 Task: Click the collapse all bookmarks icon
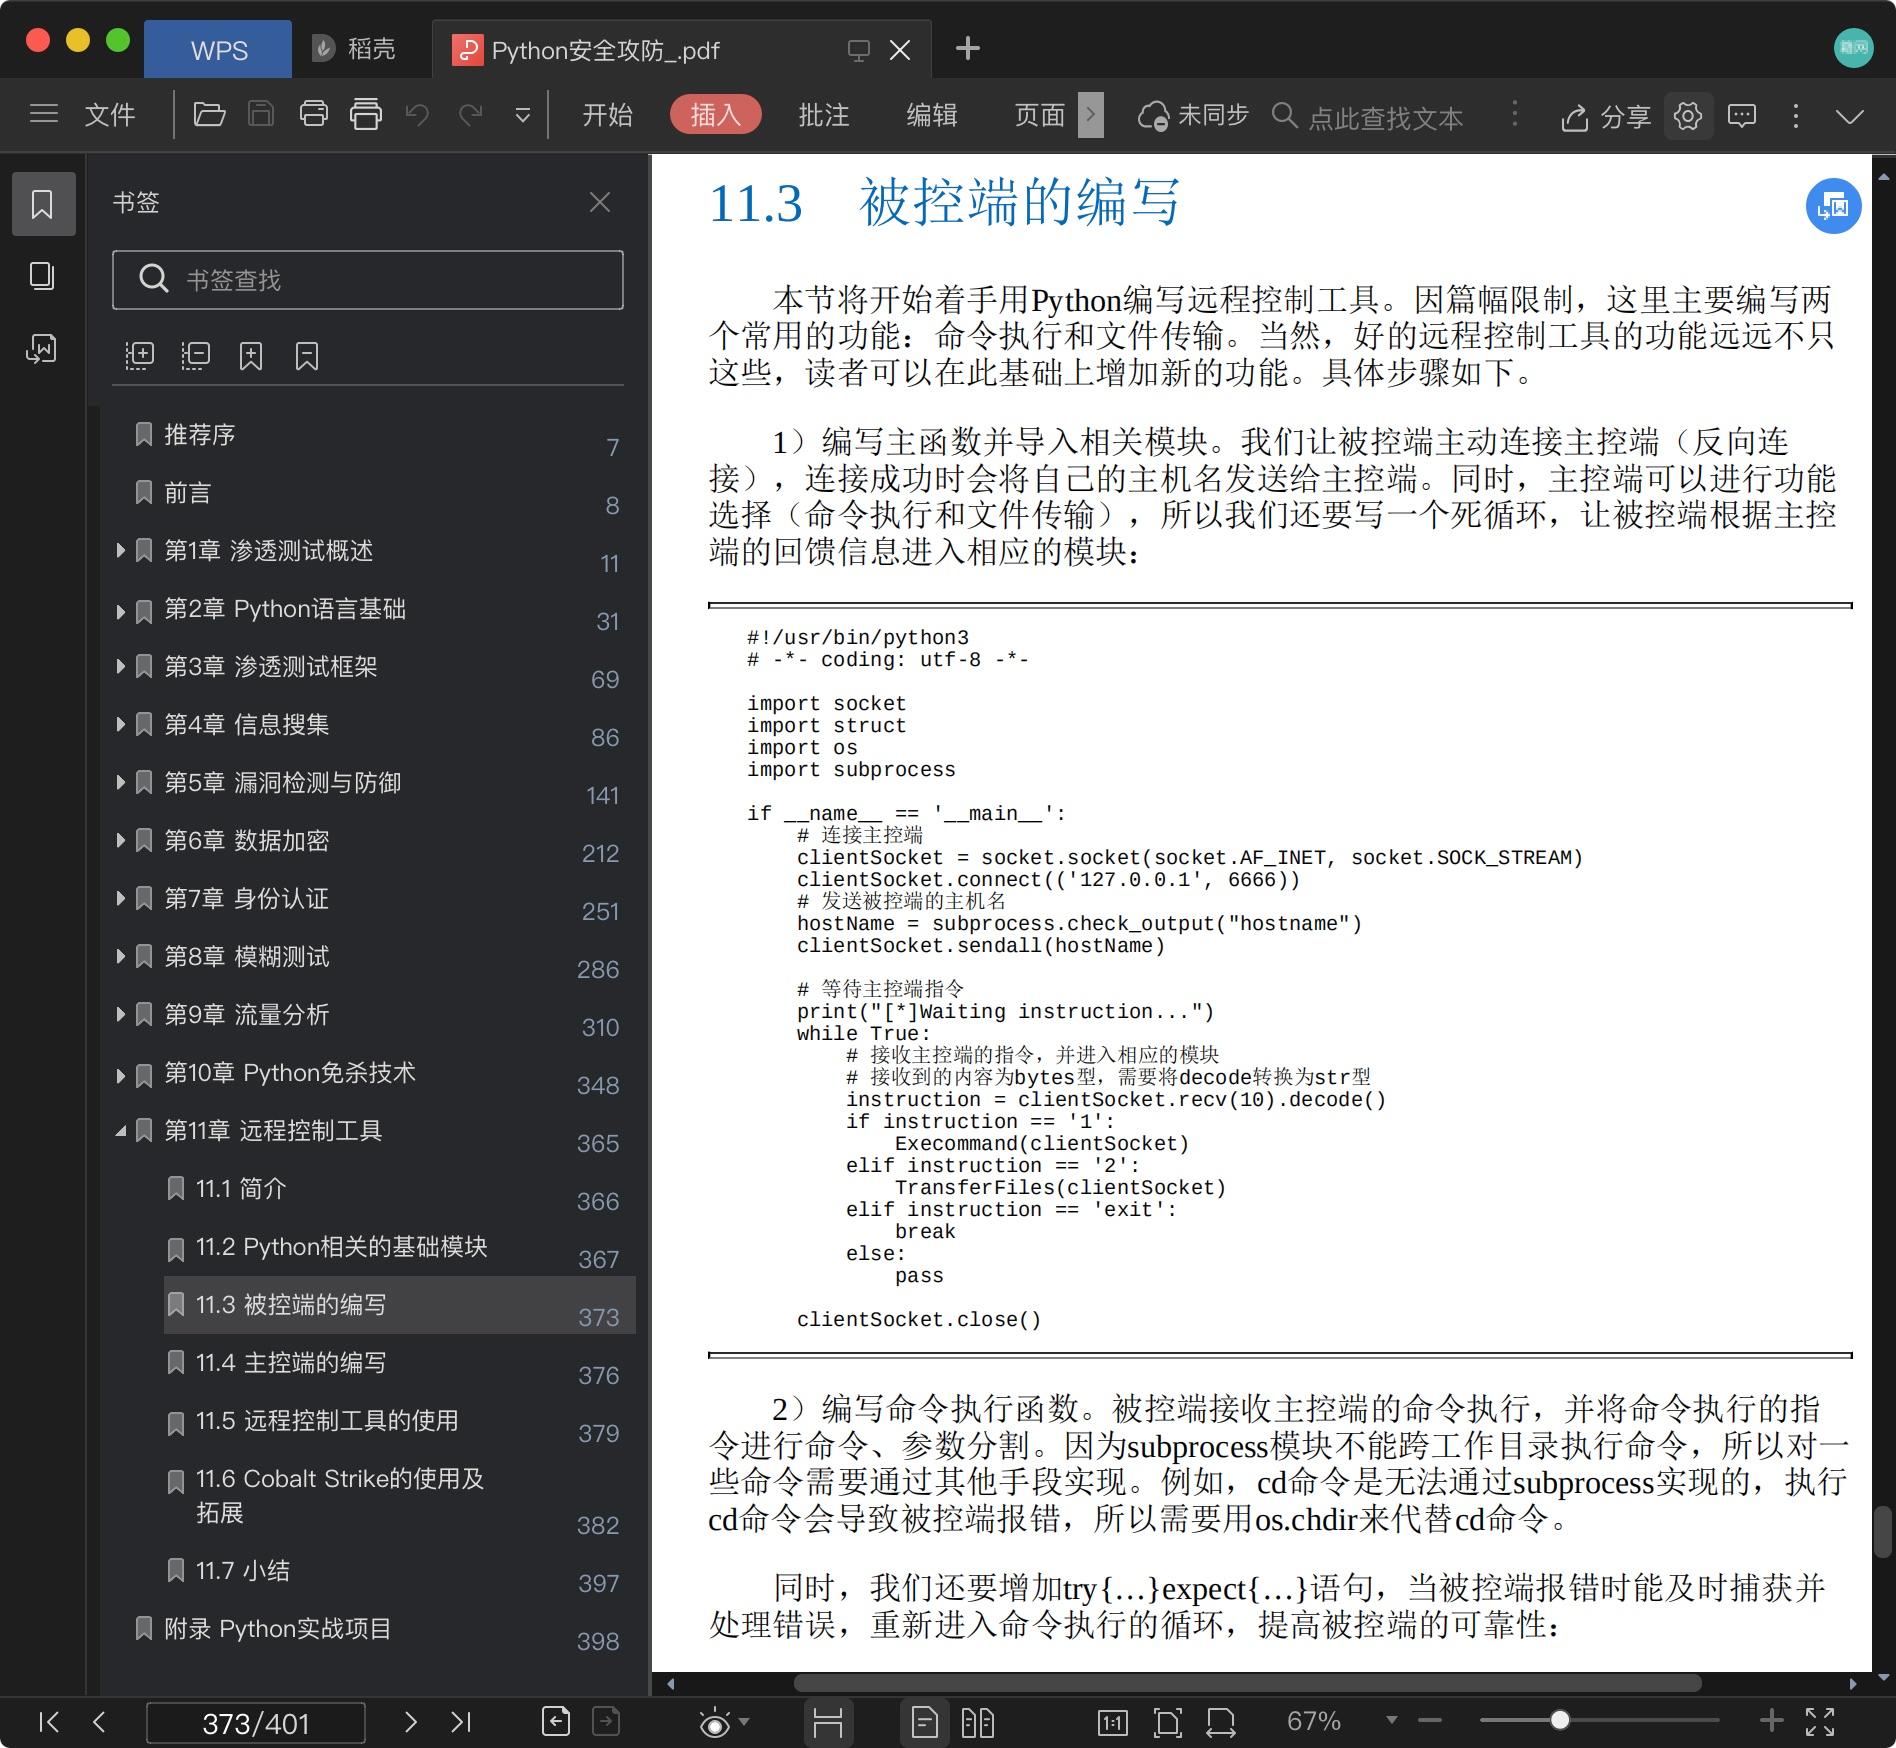(x=195, y=356)
